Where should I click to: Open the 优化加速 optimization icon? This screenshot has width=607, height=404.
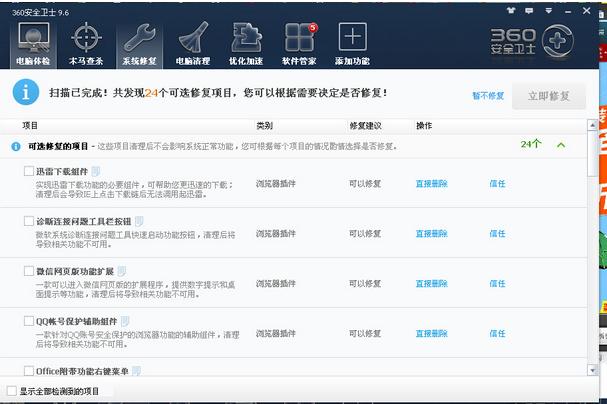pyautogui.click(x=246, y=43)
